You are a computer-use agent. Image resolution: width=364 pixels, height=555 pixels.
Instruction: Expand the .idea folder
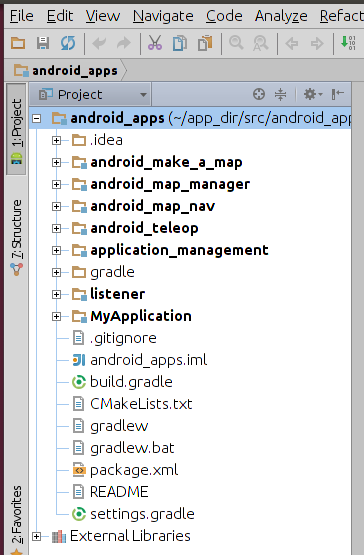56,141
